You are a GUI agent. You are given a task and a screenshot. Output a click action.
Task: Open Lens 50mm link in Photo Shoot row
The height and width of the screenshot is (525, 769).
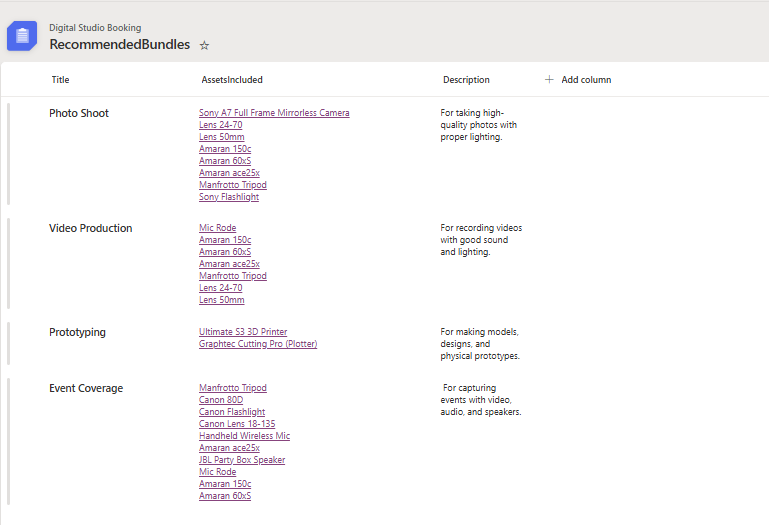tap(222, 137)
